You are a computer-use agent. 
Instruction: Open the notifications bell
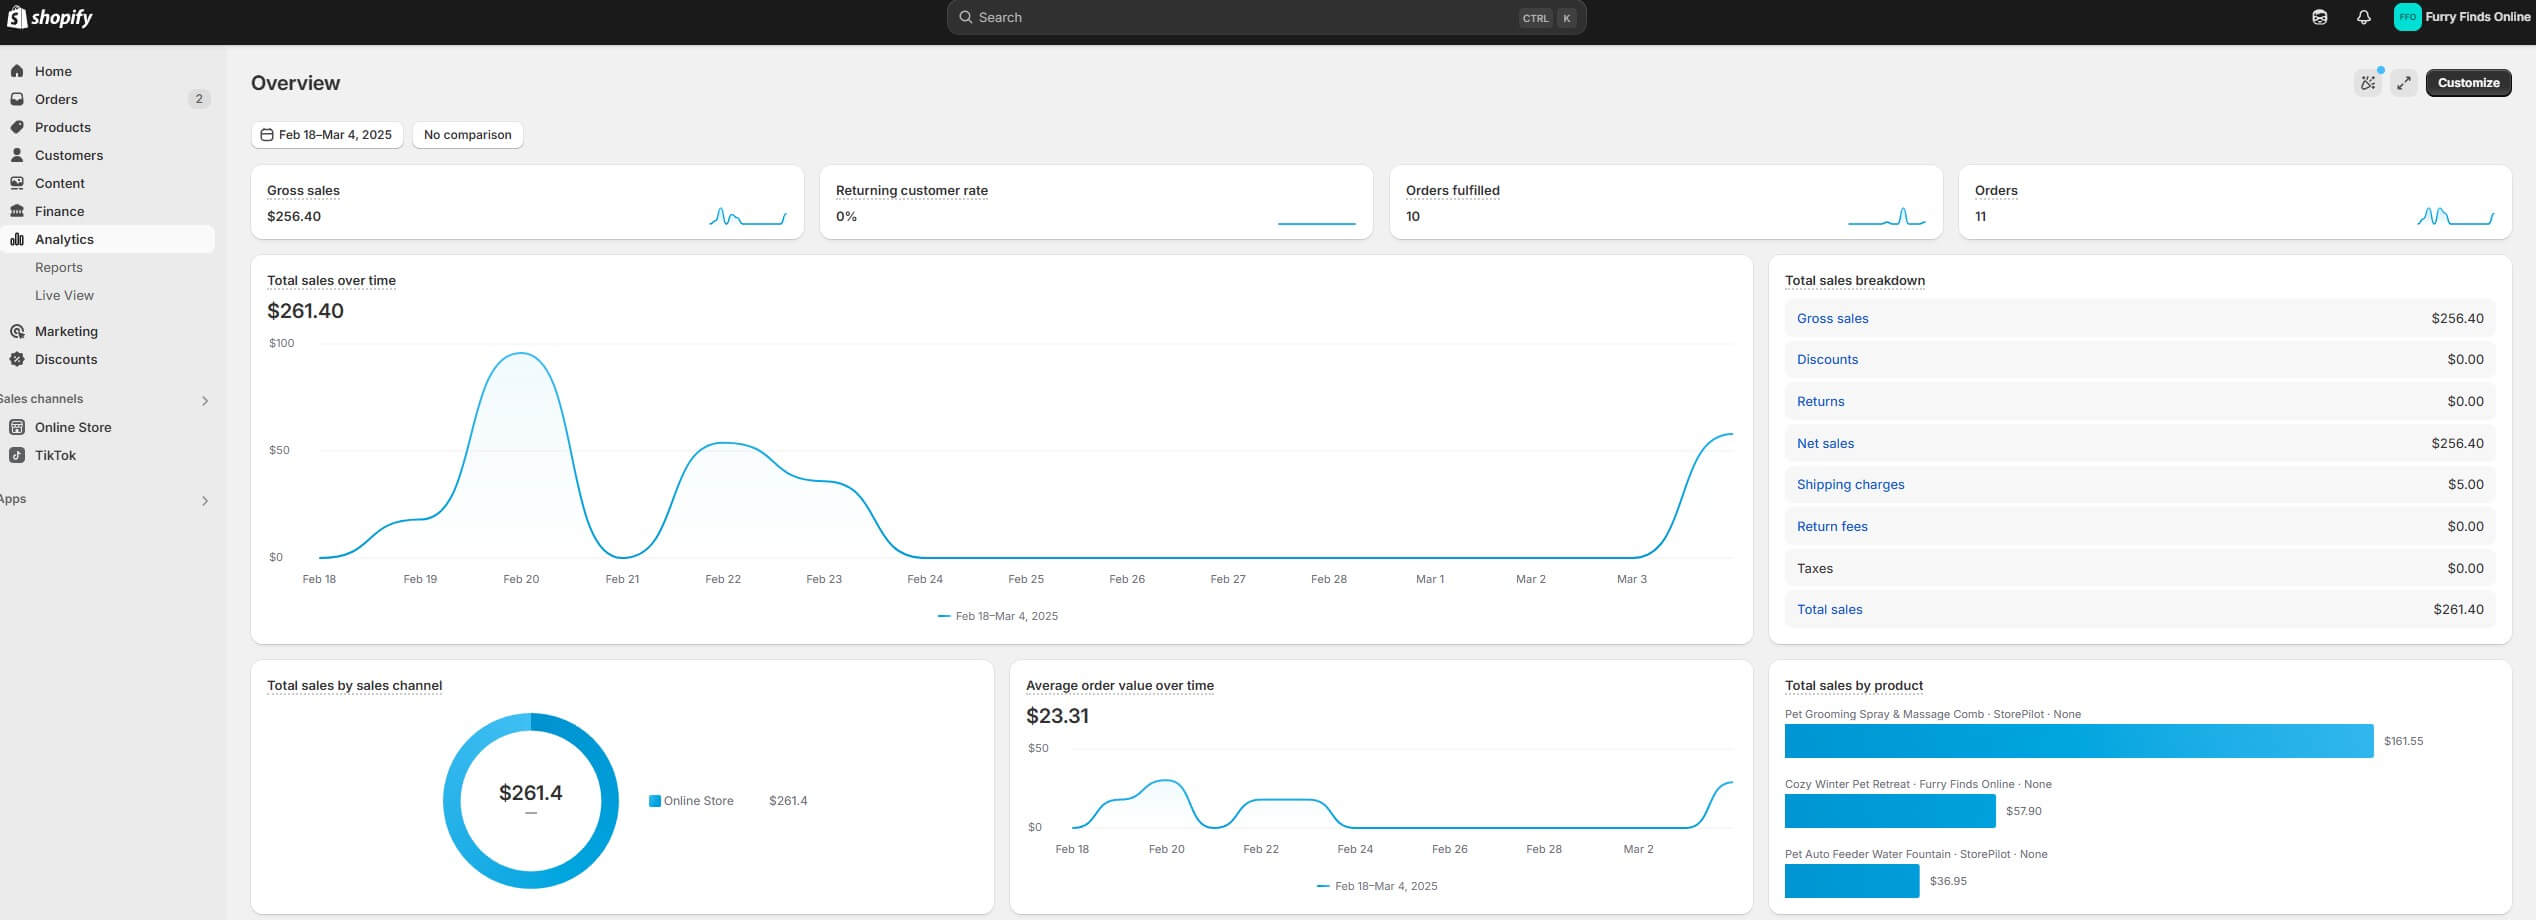(2363, 17)
